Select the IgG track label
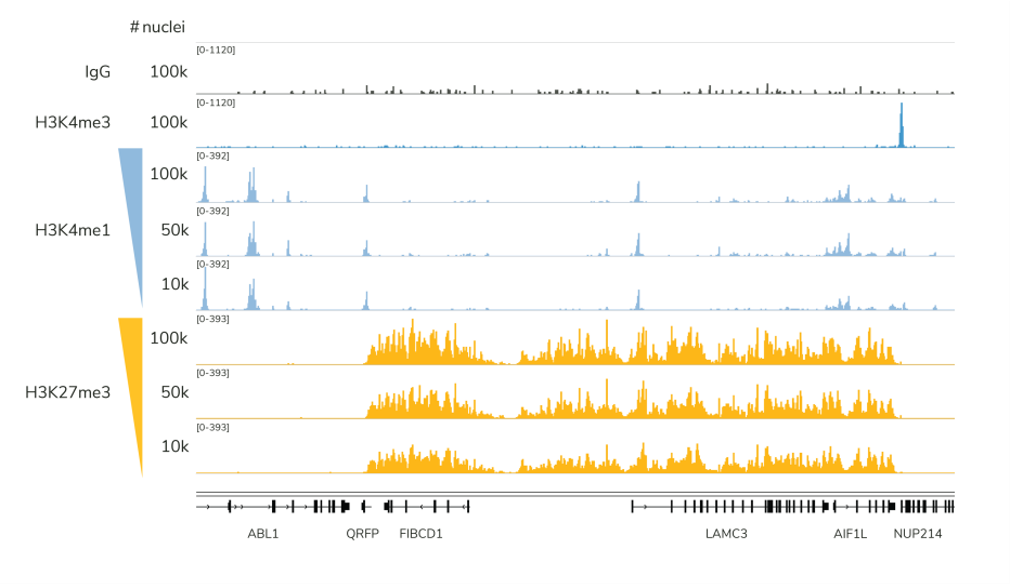 98,71
